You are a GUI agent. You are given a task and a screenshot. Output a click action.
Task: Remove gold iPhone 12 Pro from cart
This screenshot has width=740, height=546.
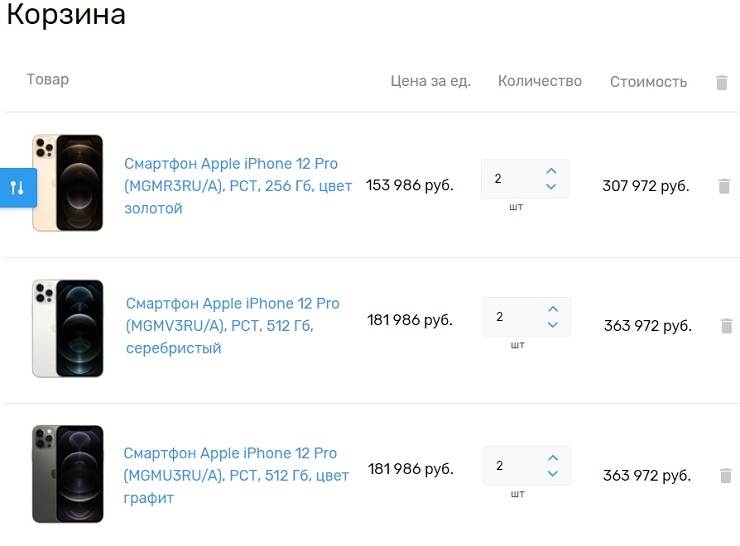click(725, 186)
